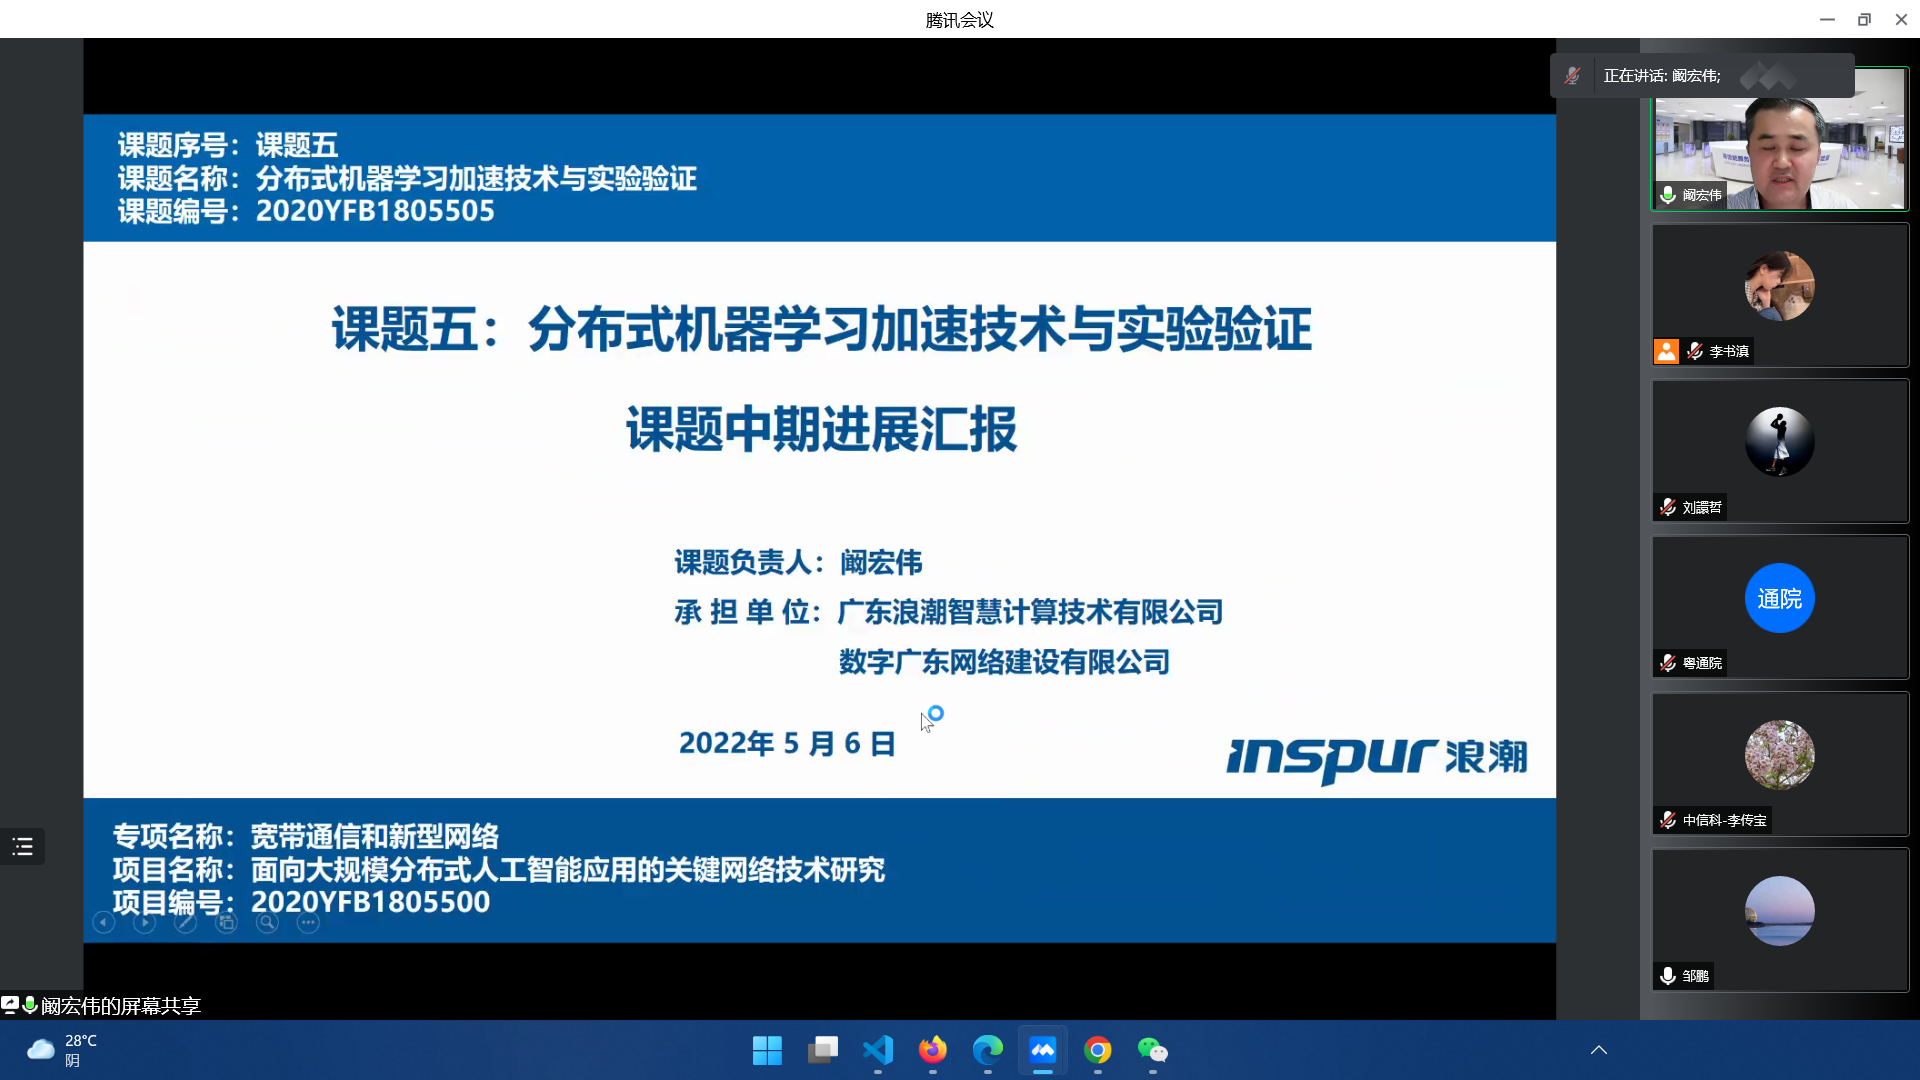Viewport: 1920px width, 1080px height.
Task: Click 广东浪潮智慧计算技术有限公司 text
Action: pyautogui.click(x=1030, y=612)
